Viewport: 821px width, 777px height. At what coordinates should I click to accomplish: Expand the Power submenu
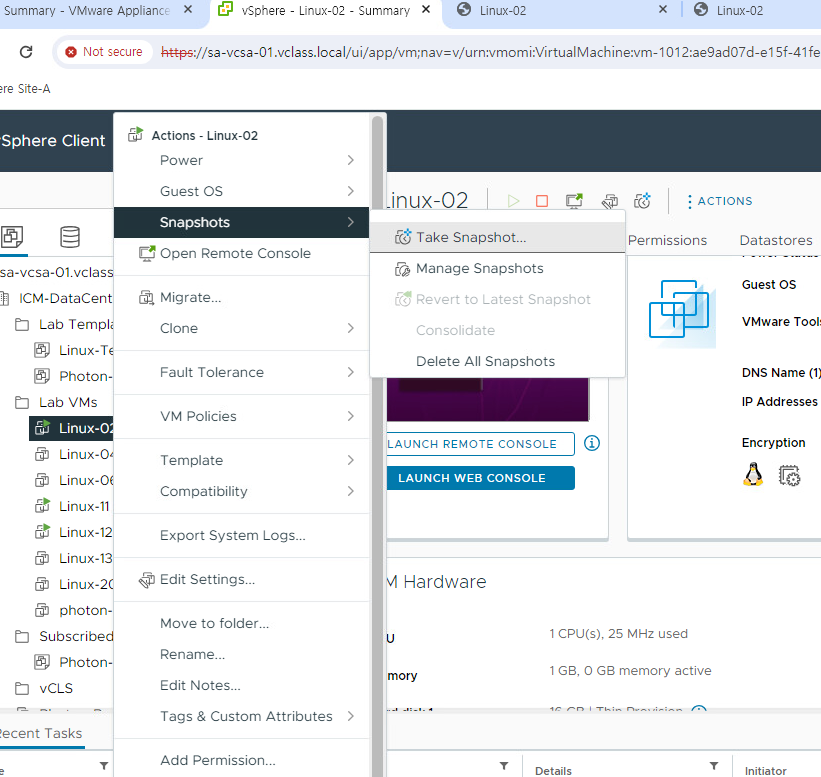(x=241, y=160)
